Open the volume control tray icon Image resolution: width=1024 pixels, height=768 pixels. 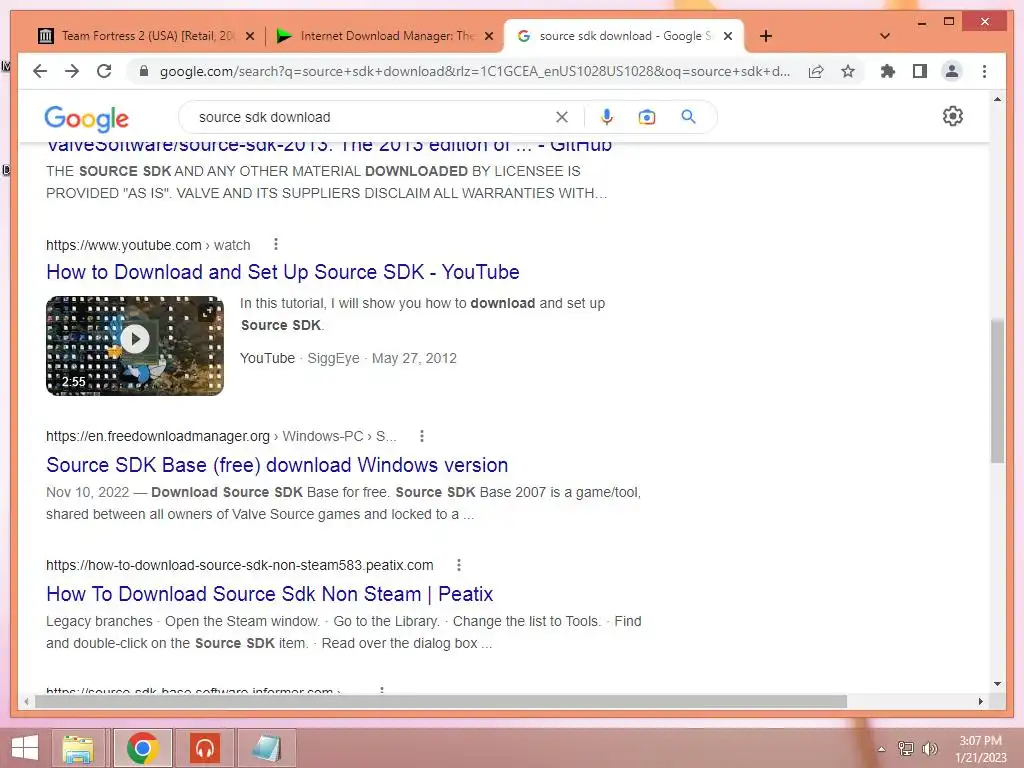click(x=930, y=749)
